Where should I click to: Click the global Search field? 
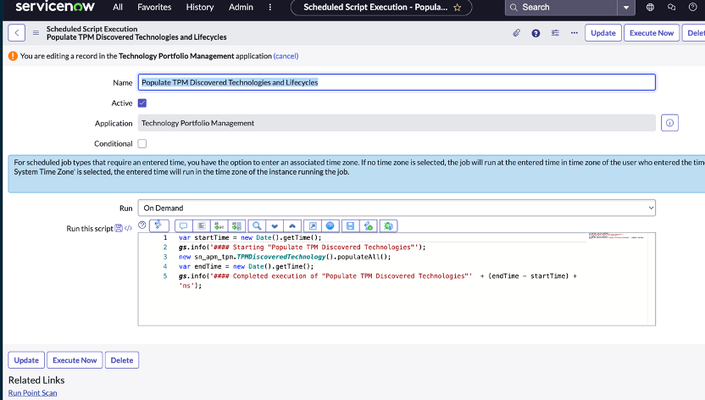[x=561, y=7]
